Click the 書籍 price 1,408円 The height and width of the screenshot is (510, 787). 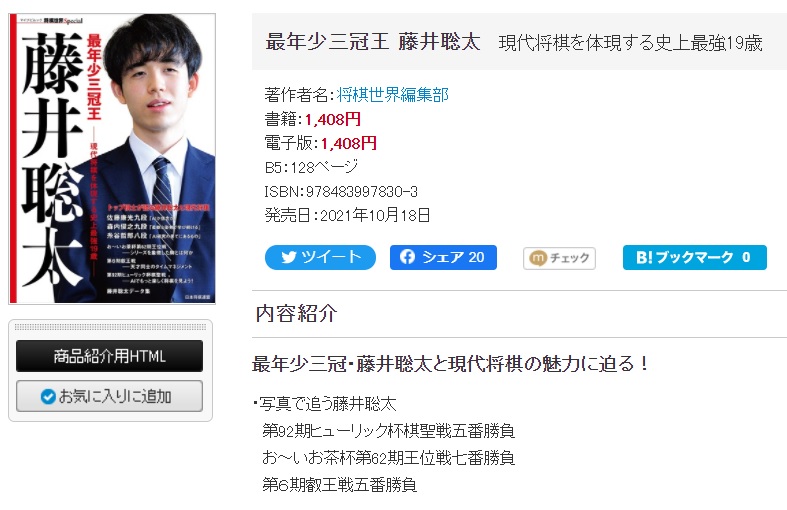pyautogui.click(x=333, y=119)
